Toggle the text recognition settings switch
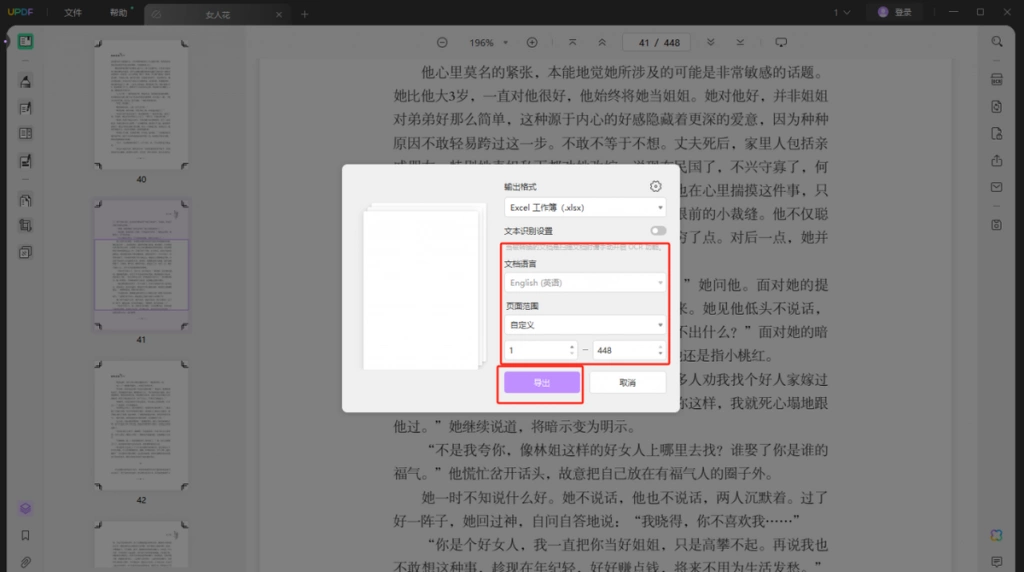 (658, 230)
